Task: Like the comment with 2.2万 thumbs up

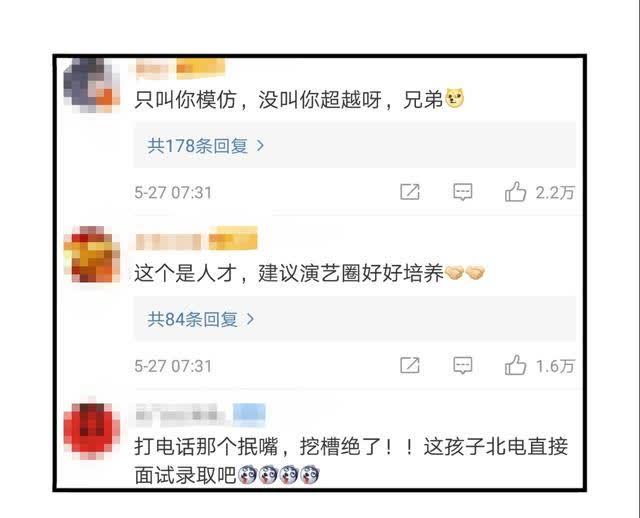Action: [x=516, y=191]
